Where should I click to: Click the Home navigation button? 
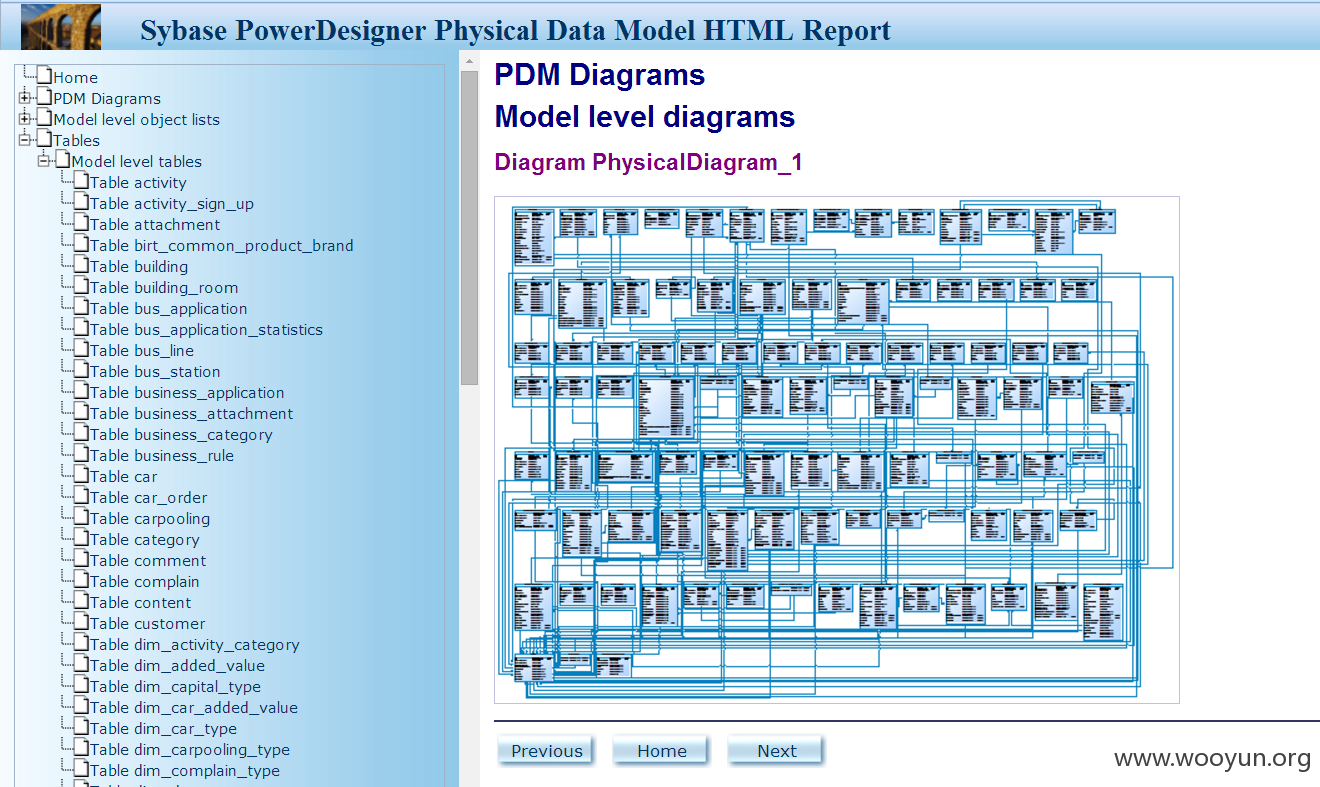click(661, 751)
